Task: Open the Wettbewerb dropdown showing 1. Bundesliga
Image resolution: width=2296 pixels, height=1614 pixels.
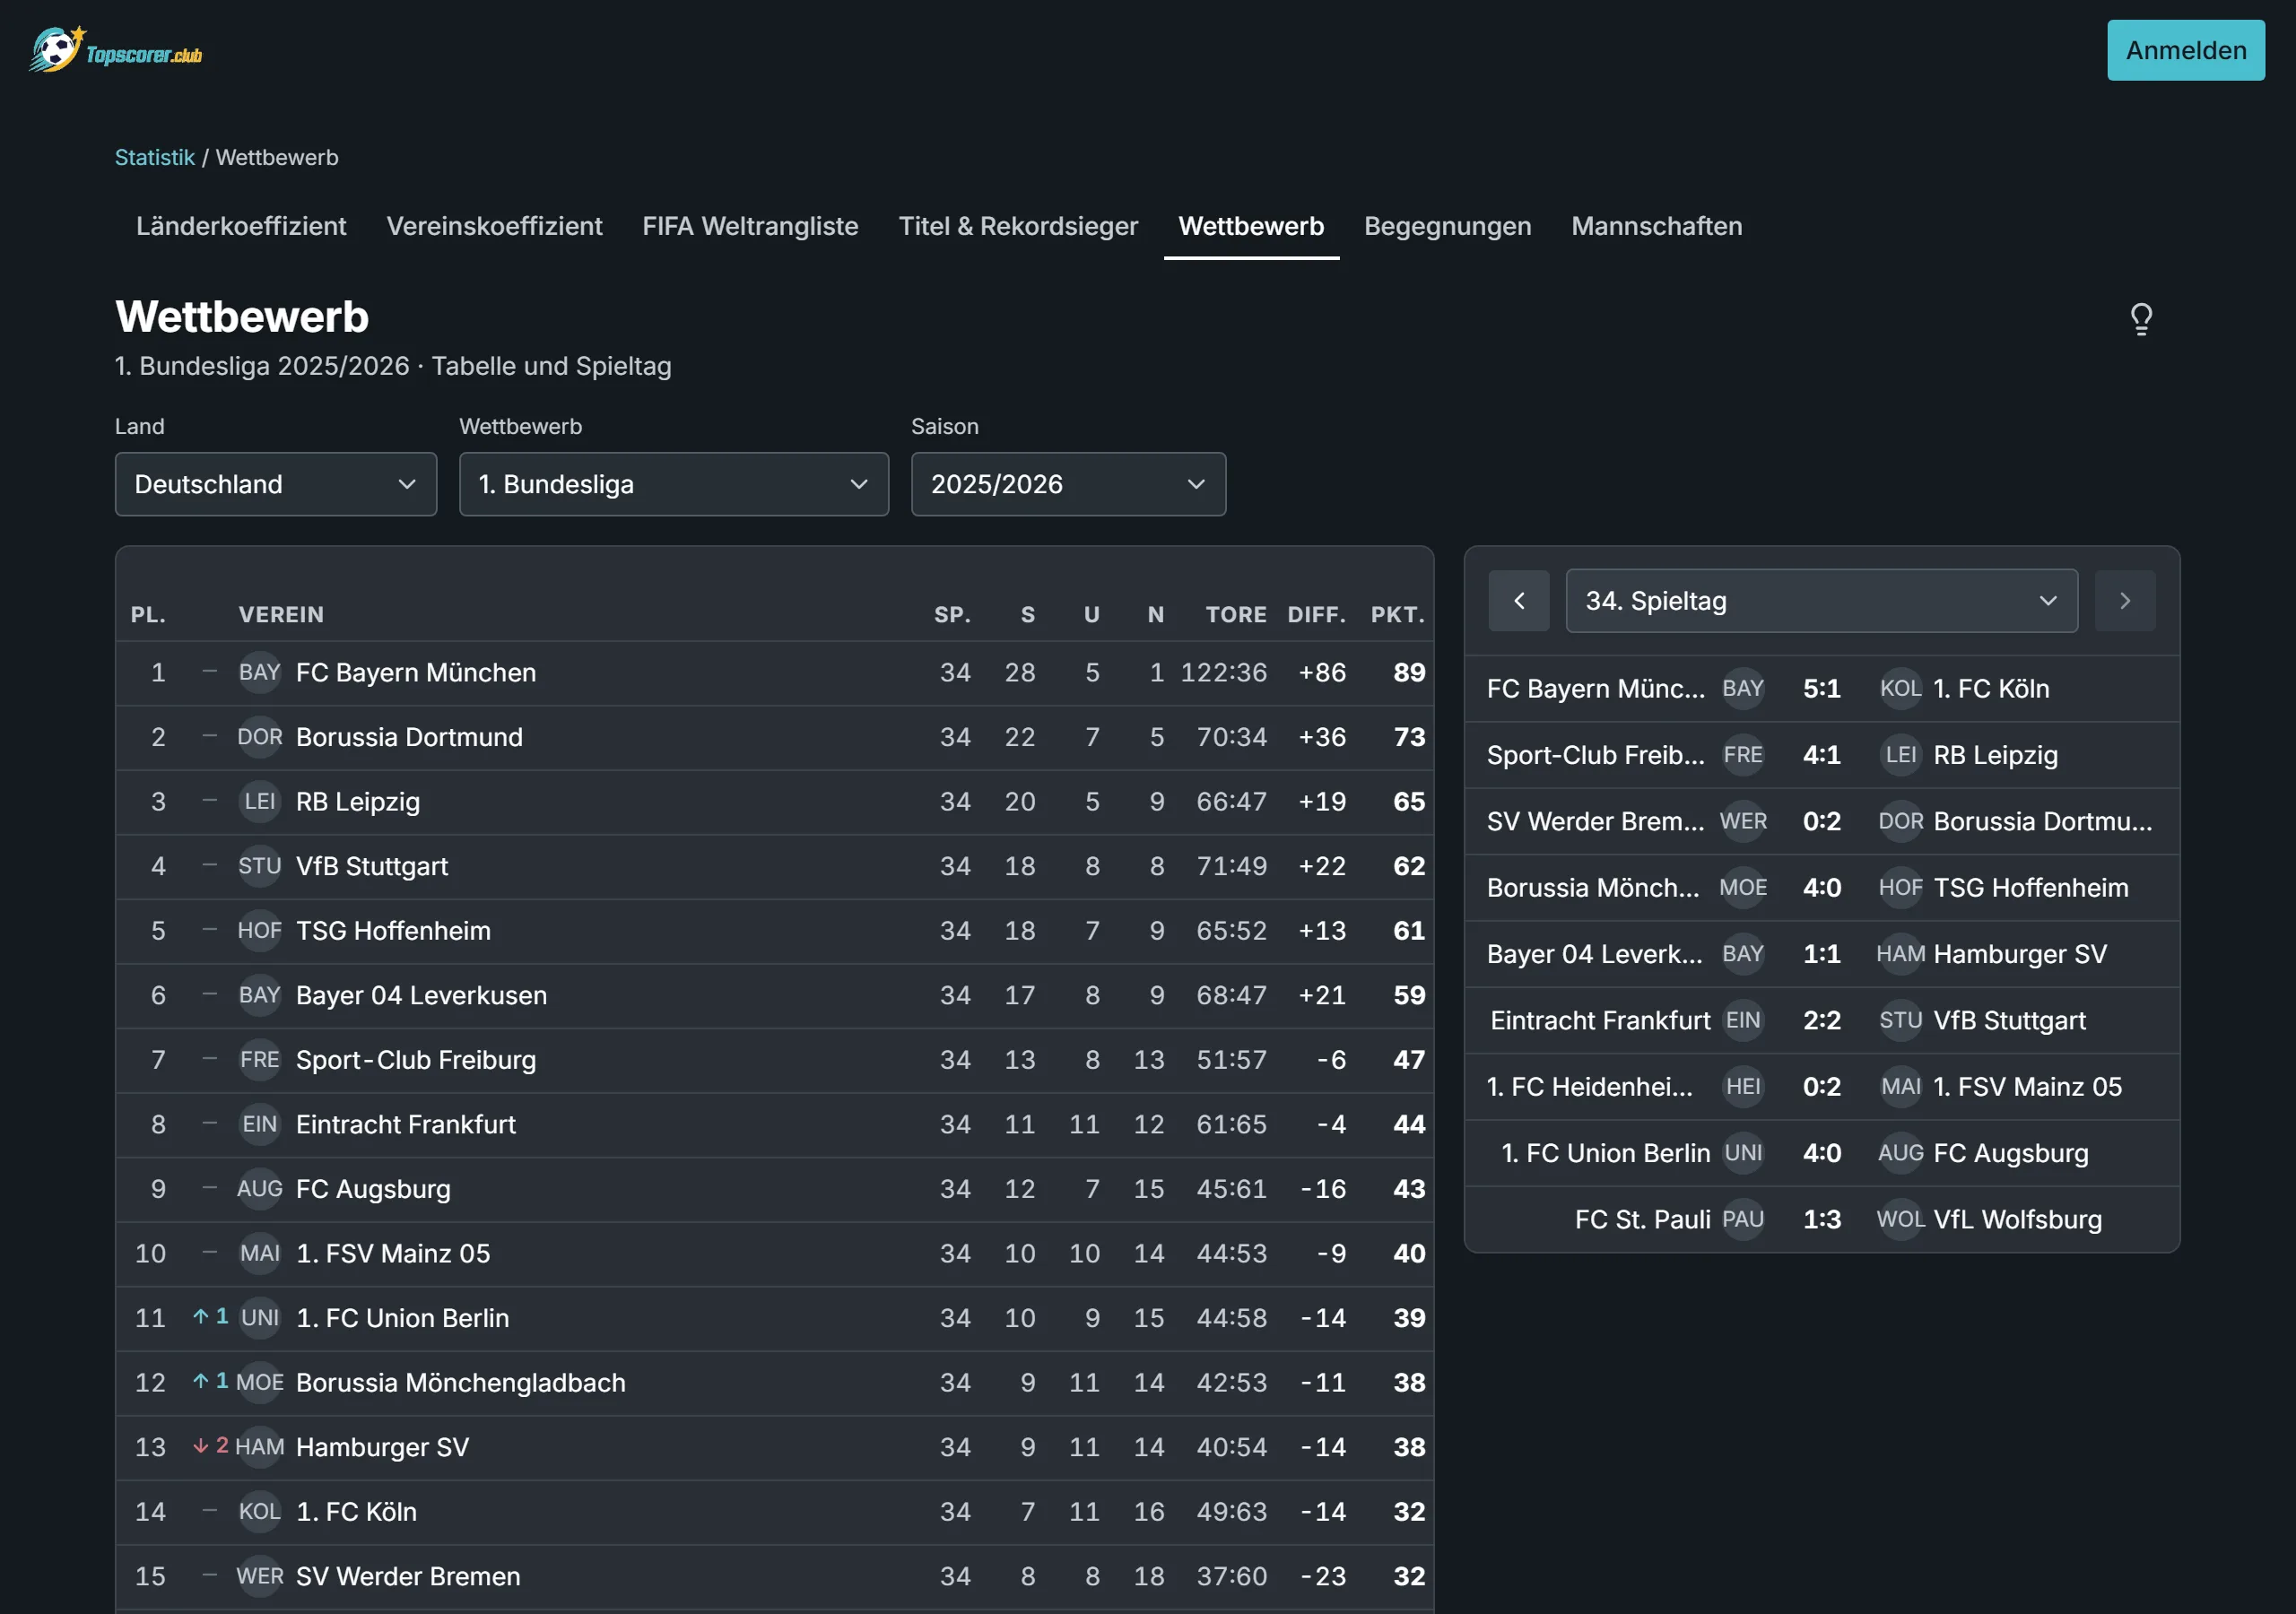Action: coord(673,484)
